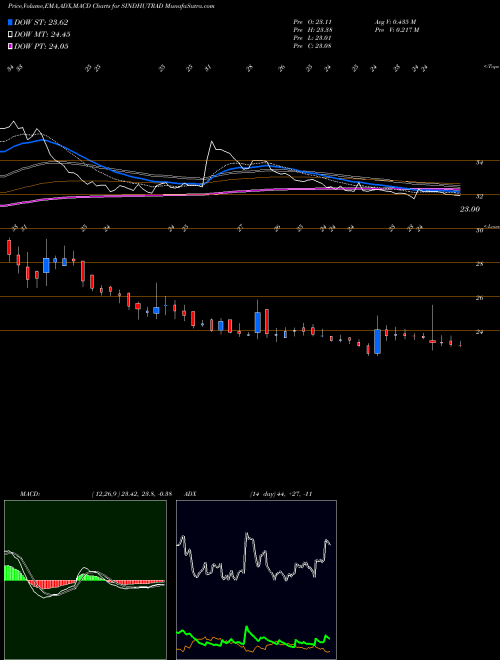Select the 'DOW MT: 24.45' legend label
Viewport: 500px width, 660px height.
pyautogui.click(x=42, y=35)
